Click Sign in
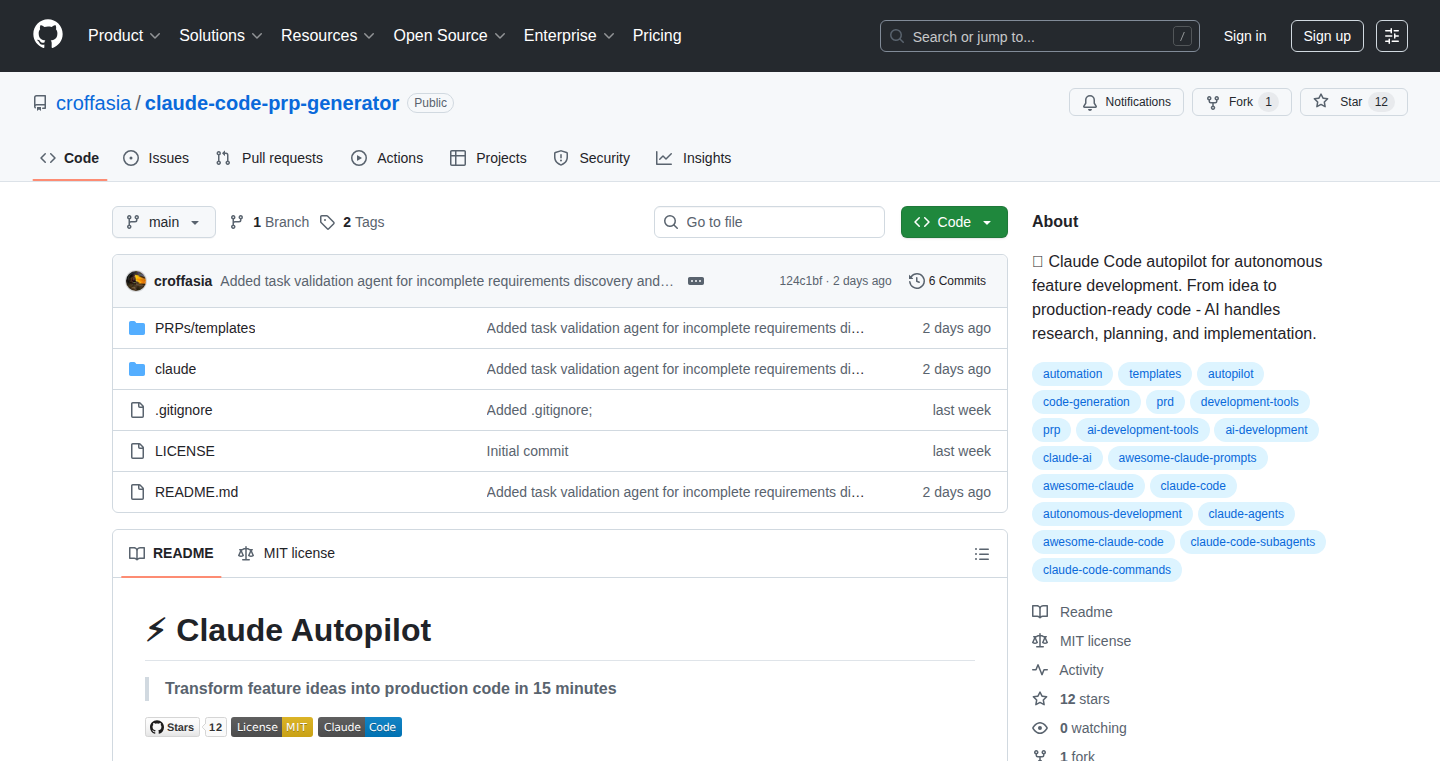 pyautogui.click(x=1245, y=36)
